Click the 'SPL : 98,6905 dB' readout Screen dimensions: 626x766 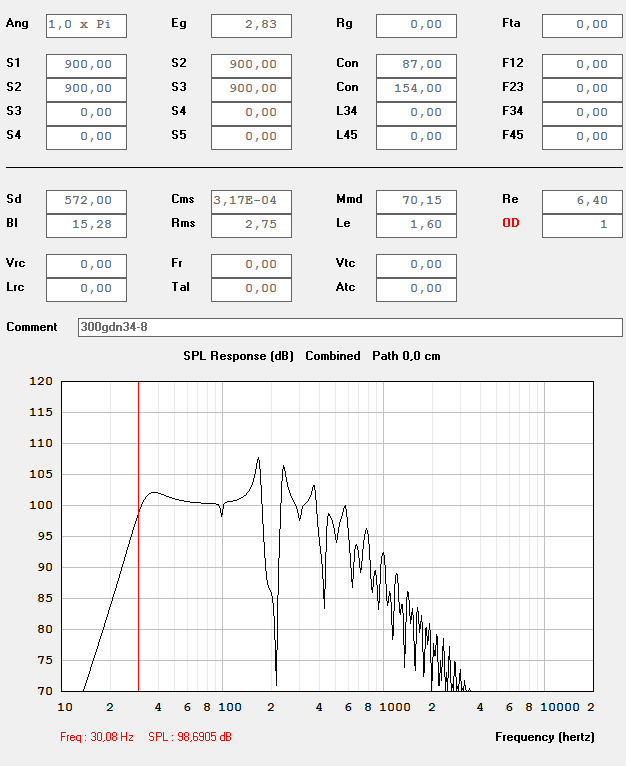190,737
